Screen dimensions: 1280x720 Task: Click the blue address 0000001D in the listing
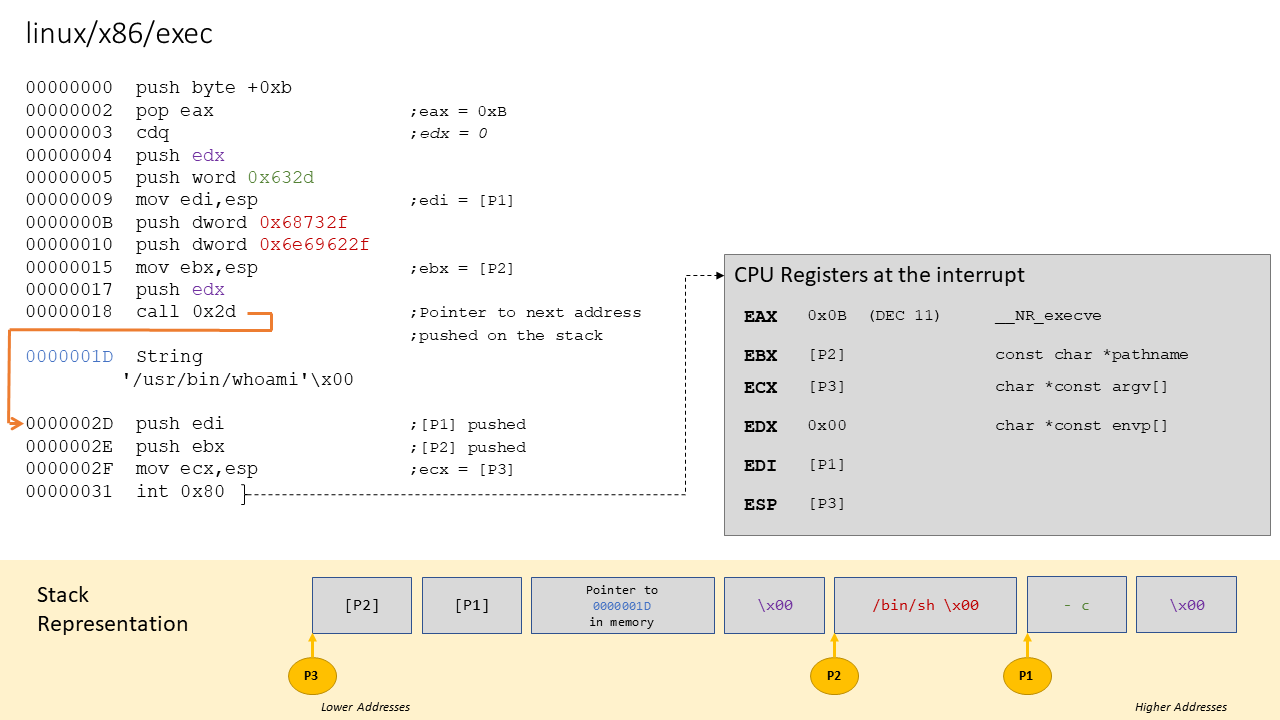[x=69, y=357]
